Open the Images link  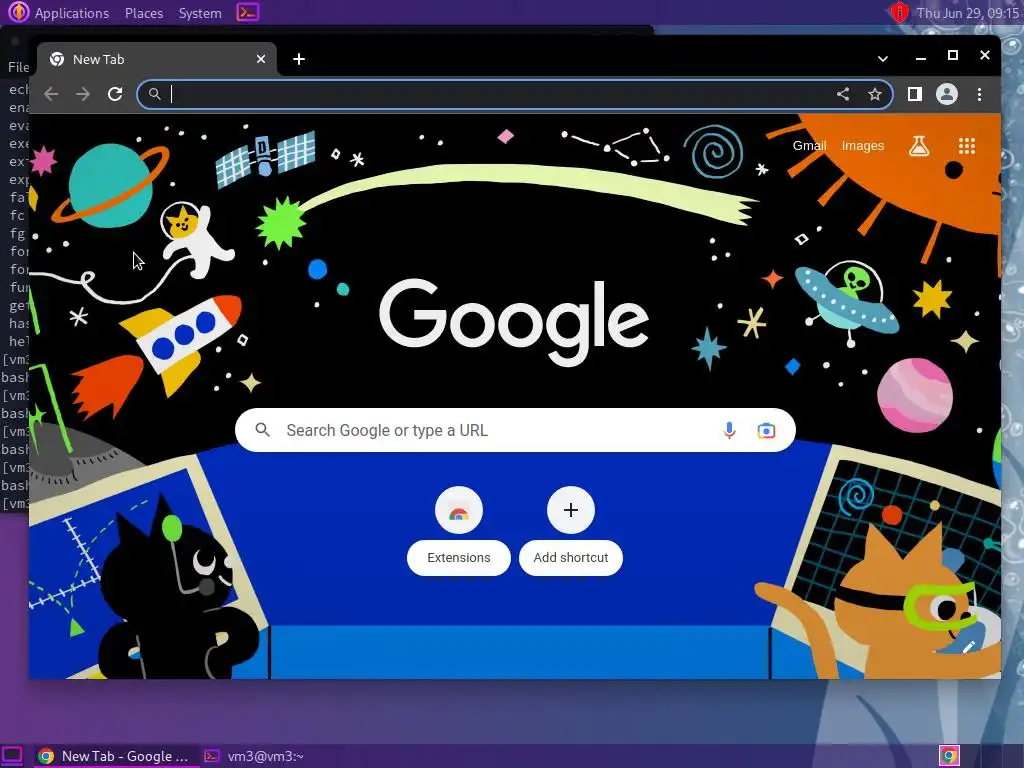(863, 146)
